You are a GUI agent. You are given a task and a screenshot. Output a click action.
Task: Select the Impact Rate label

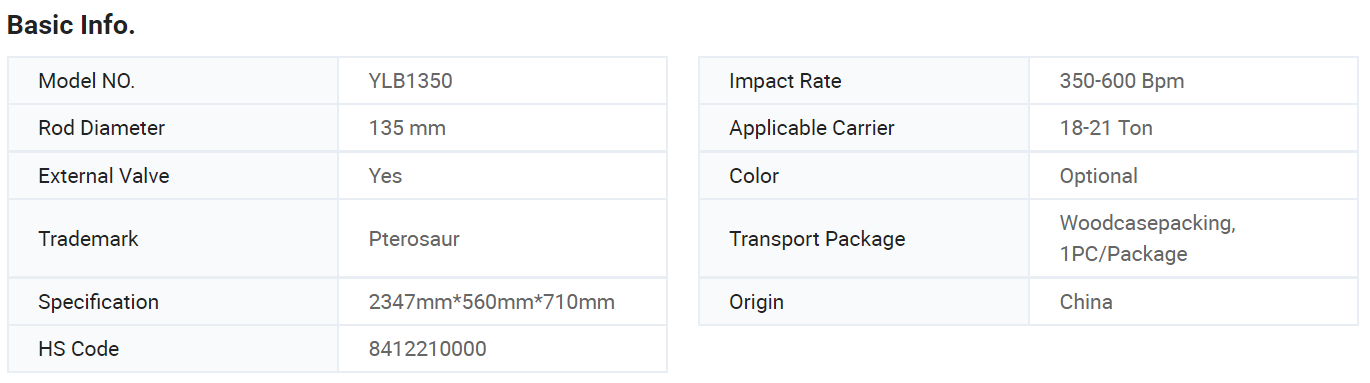785,81
